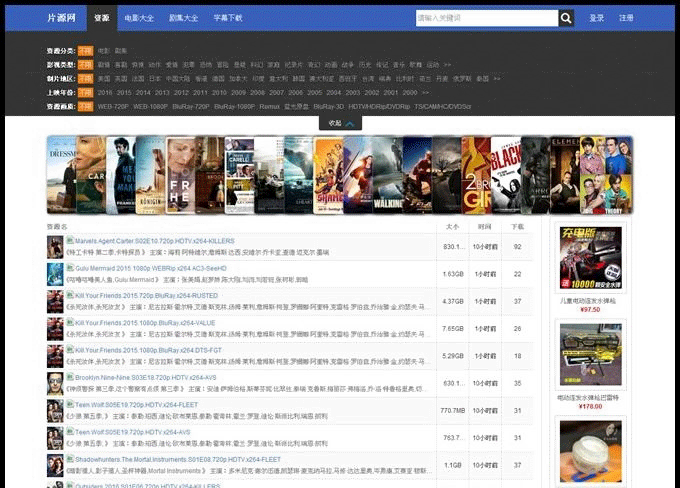Expand more genres with >> in 影视类型 row

click(x=448, y=65)
